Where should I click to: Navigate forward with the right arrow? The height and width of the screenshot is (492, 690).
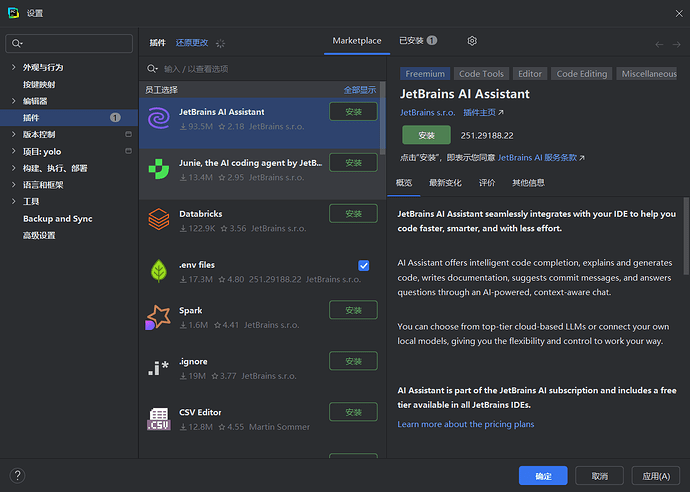676,44
